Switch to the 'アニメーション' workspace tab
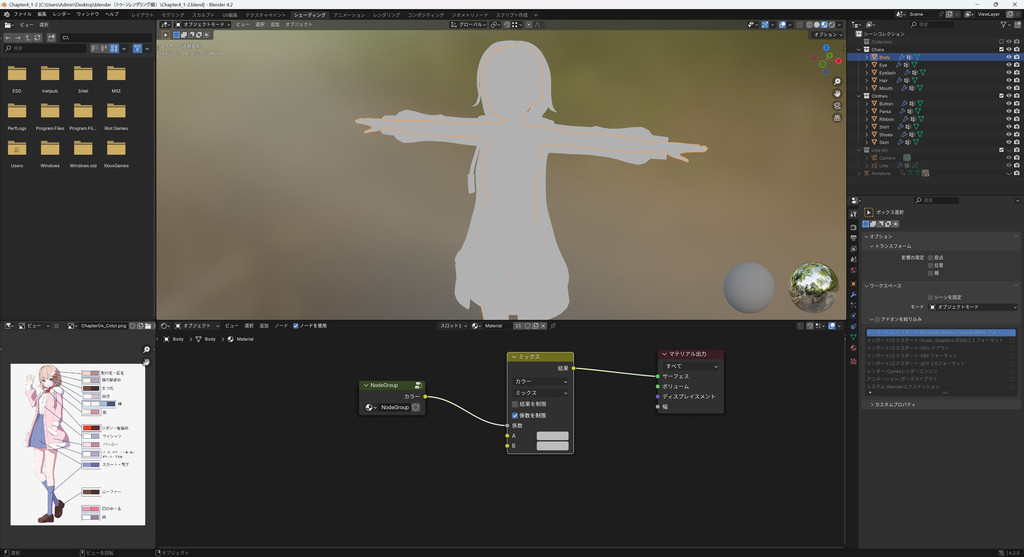The image size is (1024, 557). (349, 15)
